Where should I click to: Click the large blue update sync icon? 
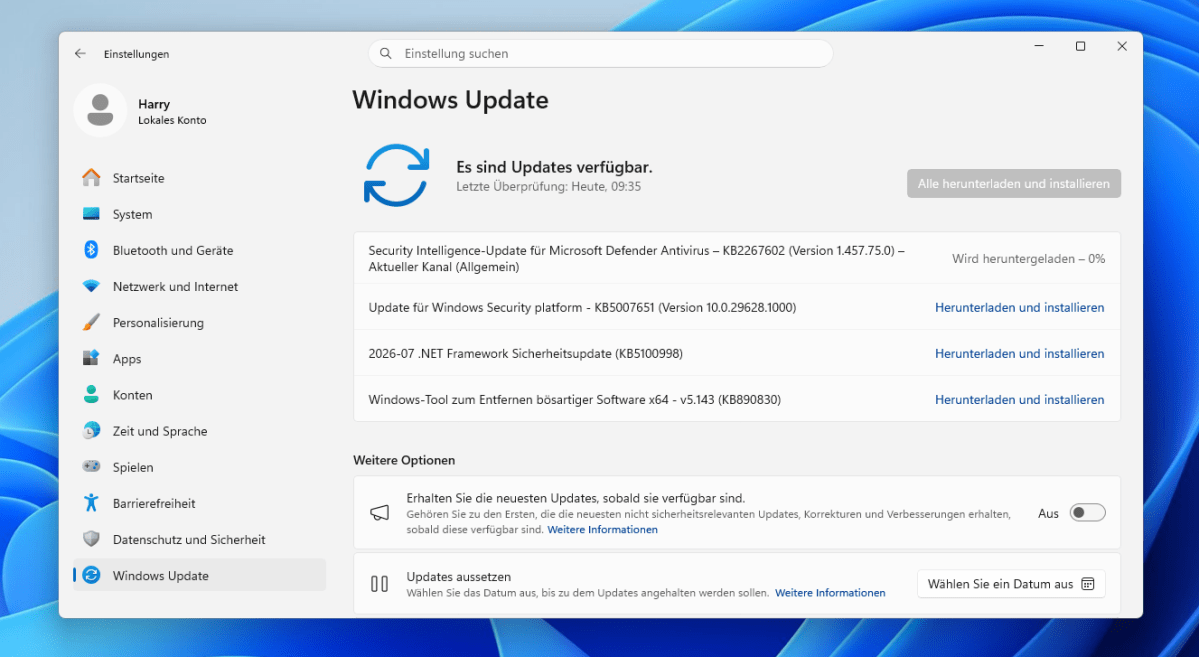click(x=396, y=175)
